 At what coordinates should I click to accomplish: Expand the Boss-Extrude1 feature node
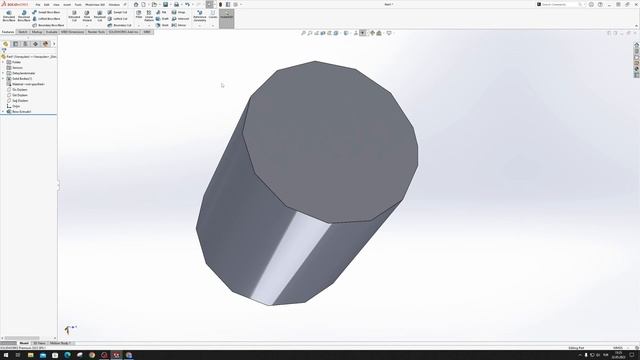coord(3,111)
